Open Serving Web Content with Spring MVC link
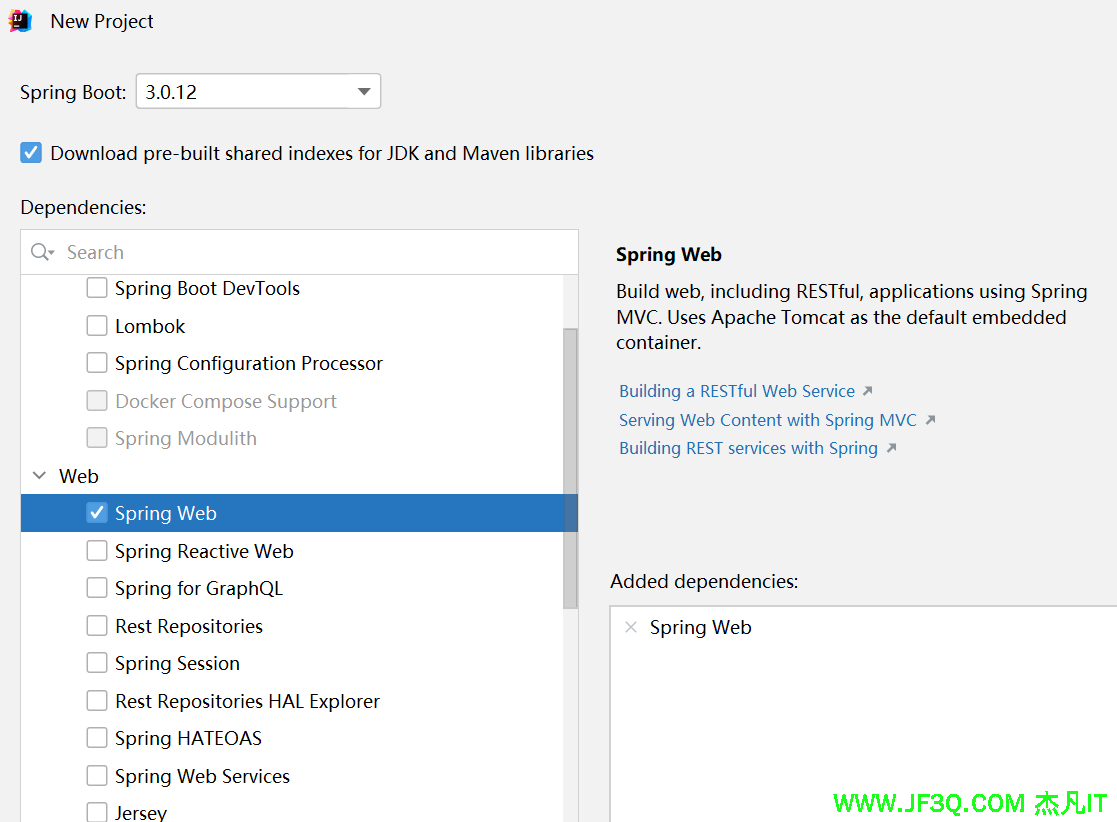 point(767,420)
